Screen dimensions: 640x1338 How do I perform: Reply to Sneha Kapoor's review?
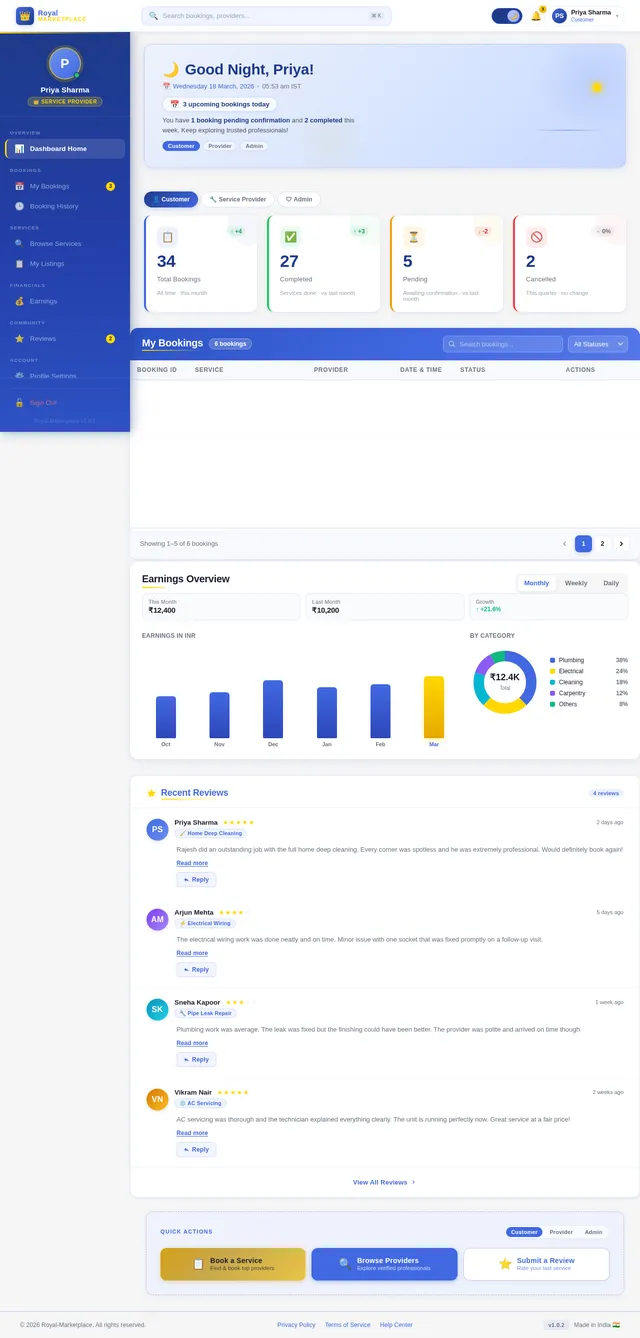click(x=196, y=1059)
